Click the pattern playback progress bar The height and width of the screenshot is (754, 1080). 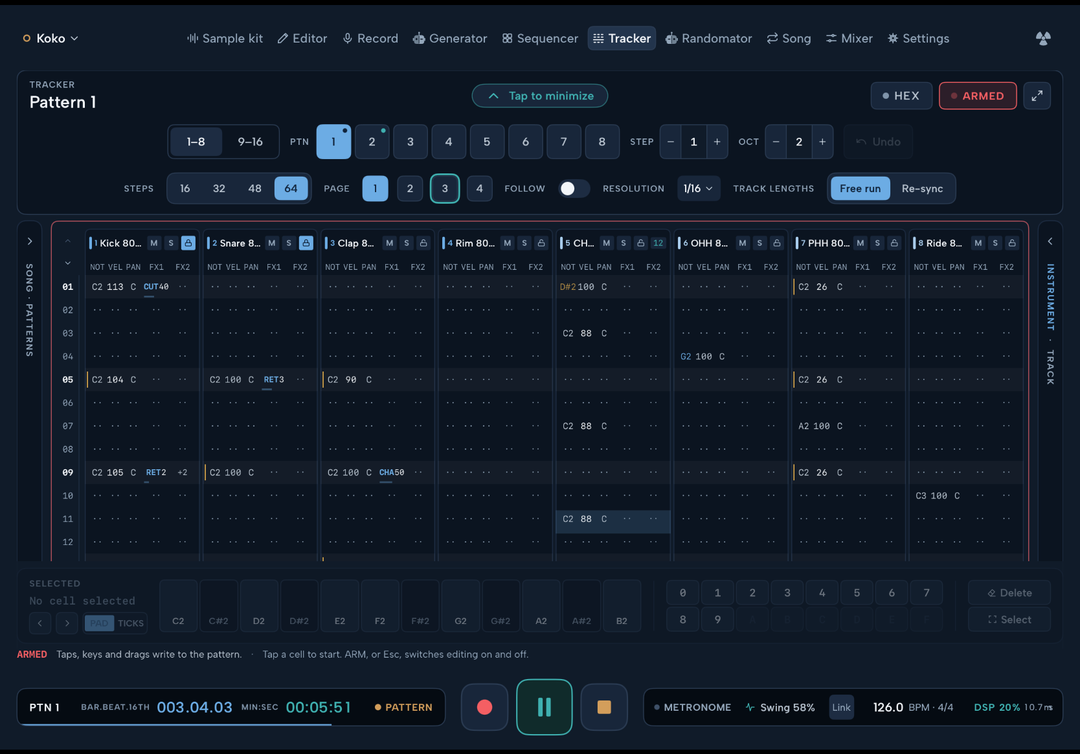(231, 724)
